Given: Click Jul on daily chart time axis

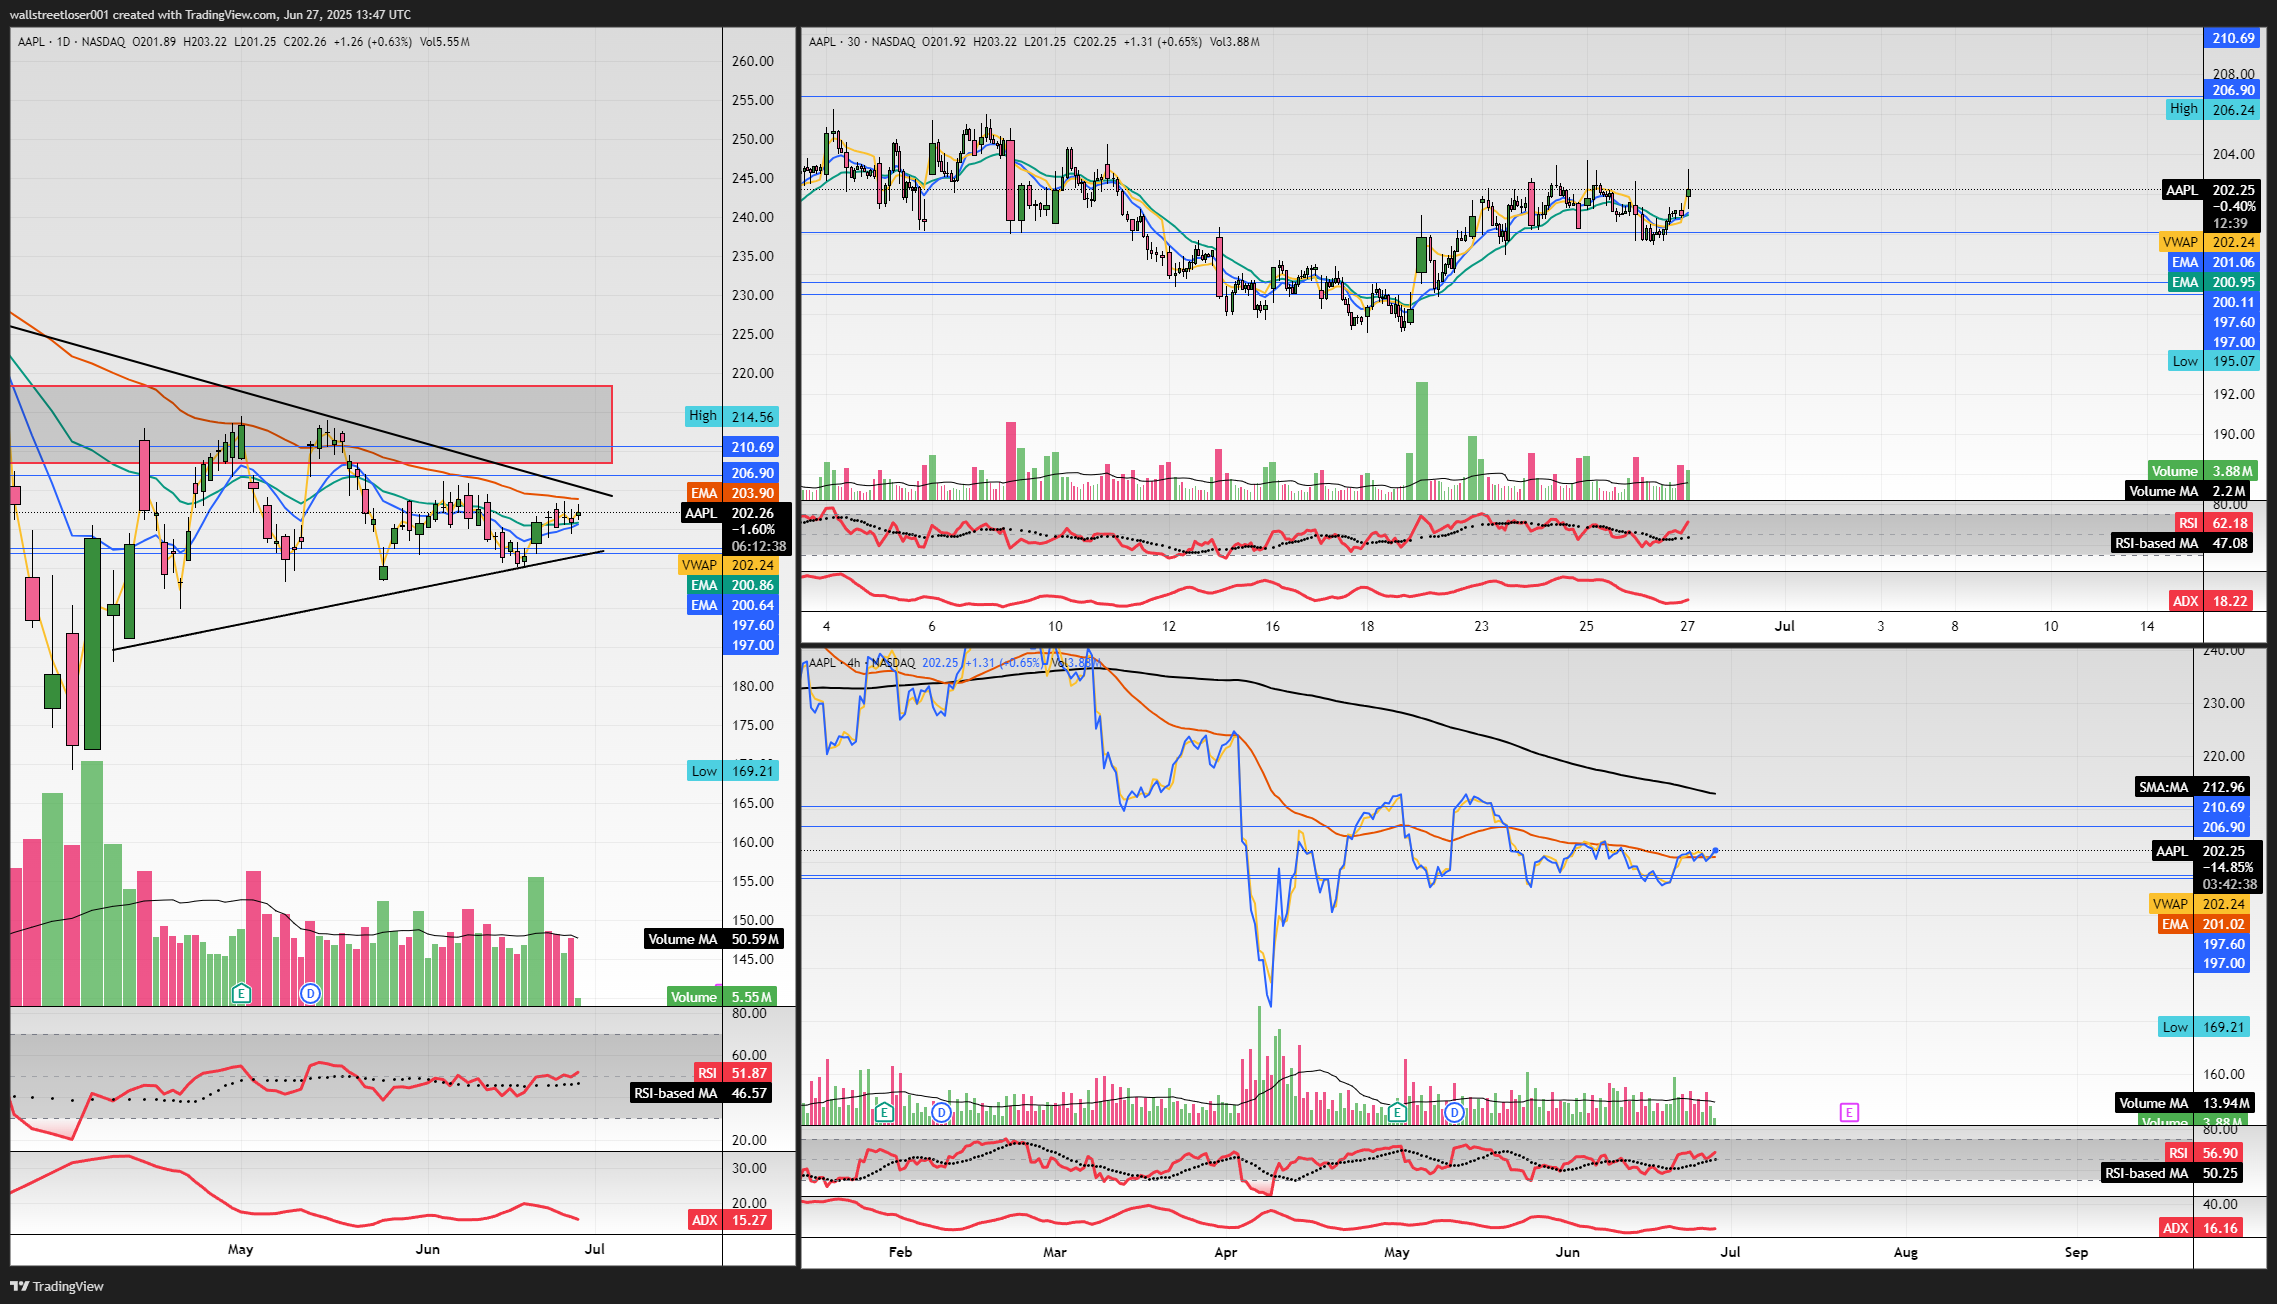Looking at the screenshot, I should pos(594,1249).
